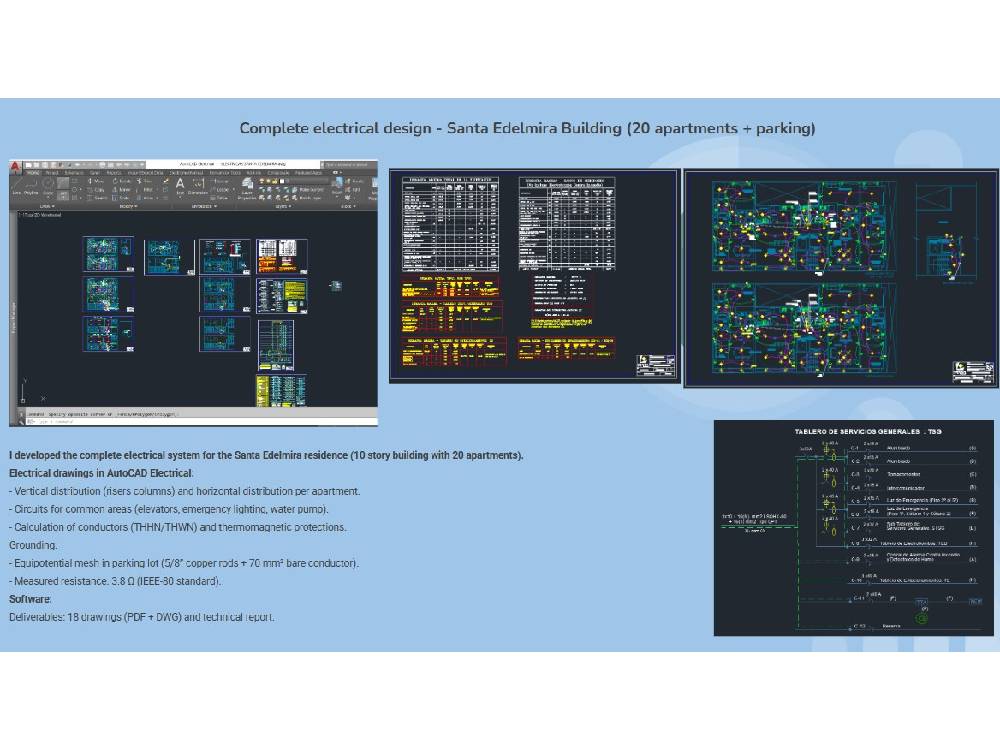
Task: Select the Circle draw tool
Action: pyautogui.click(x=48, y=186)
